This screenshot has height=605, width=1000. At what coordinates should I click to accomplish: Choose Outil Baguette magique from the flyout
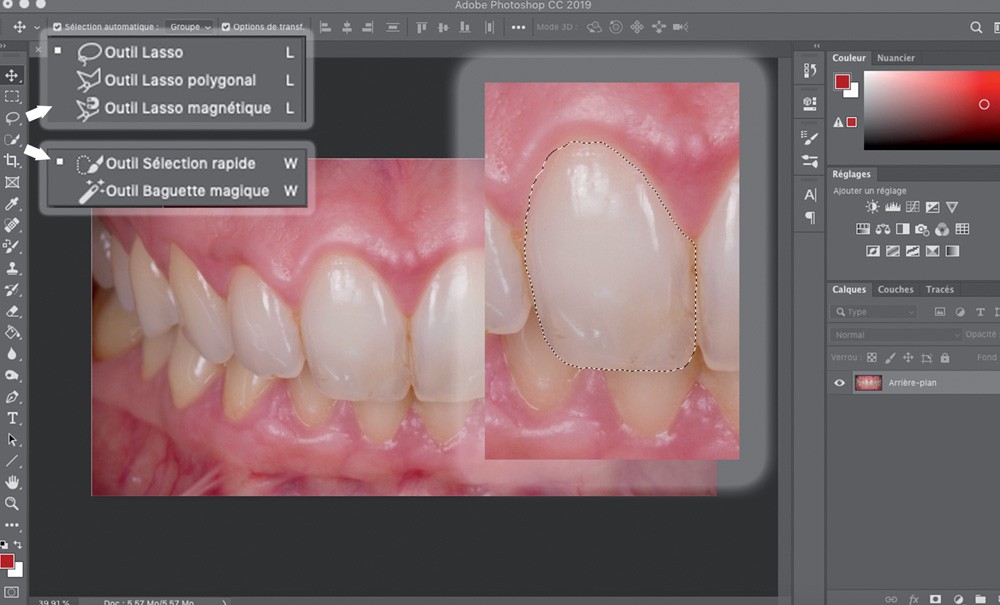click(187, 191)
